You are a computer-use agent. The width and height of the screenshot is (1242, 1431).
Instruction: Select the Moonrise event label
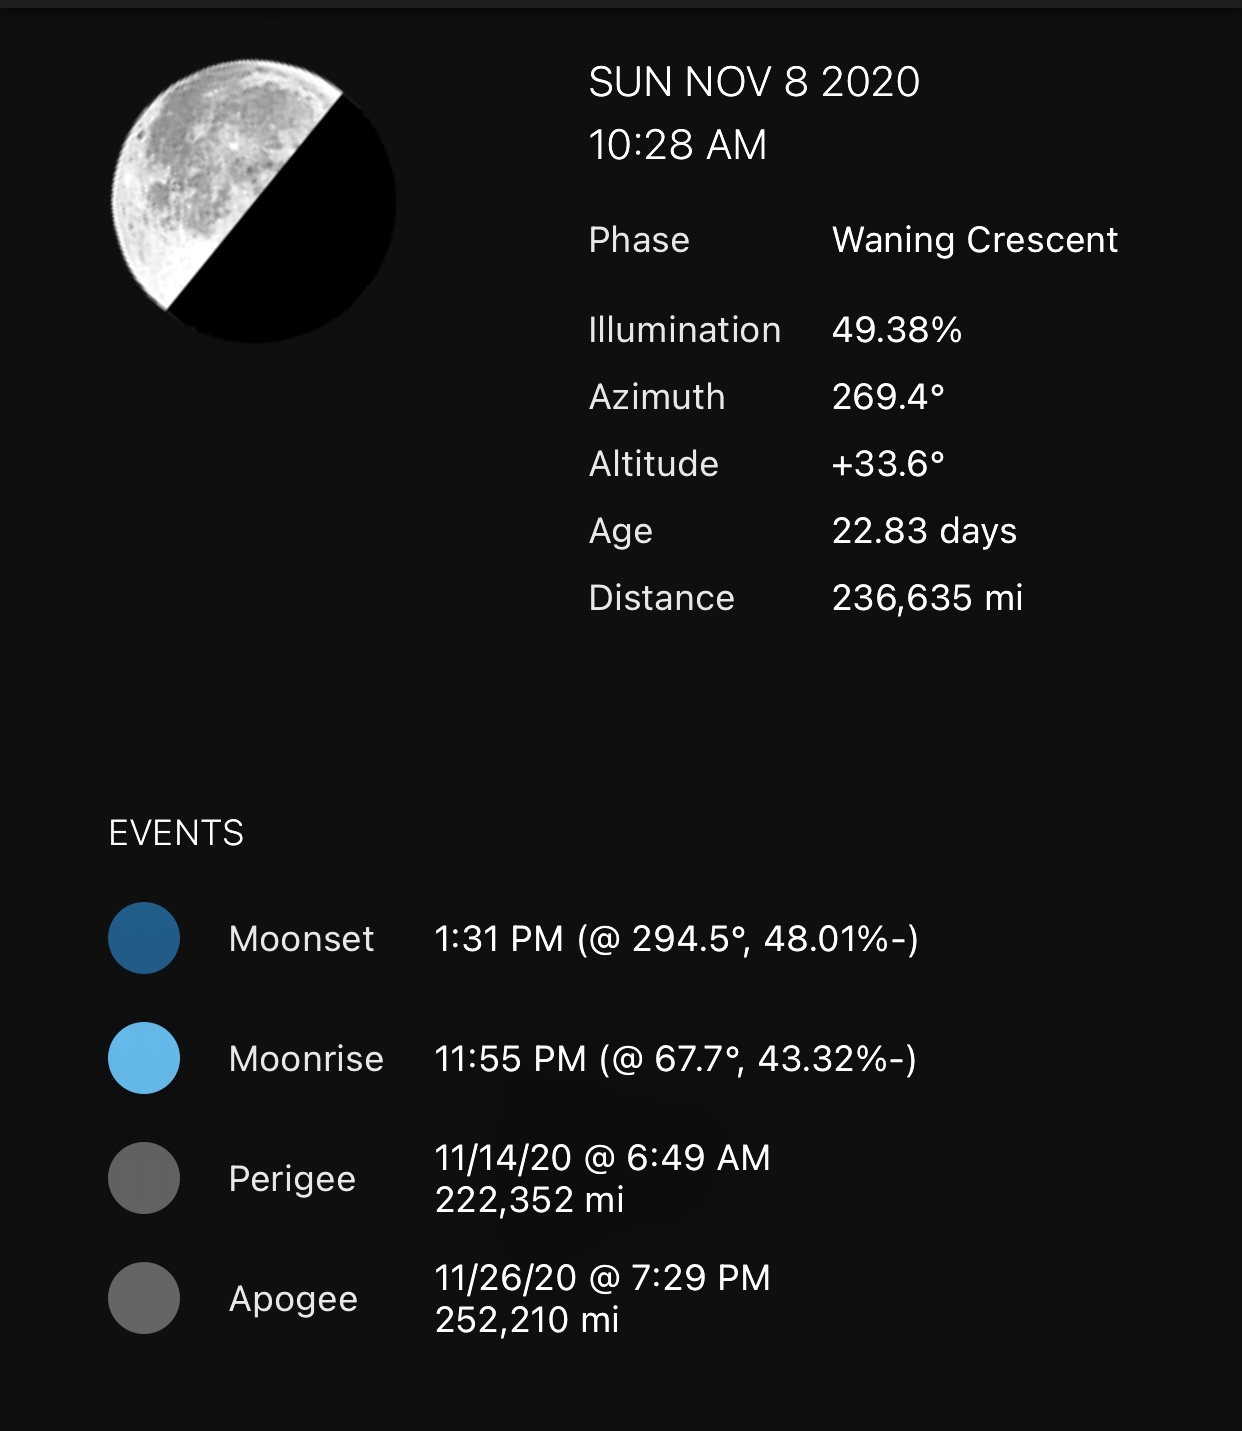pos(306,1059)
